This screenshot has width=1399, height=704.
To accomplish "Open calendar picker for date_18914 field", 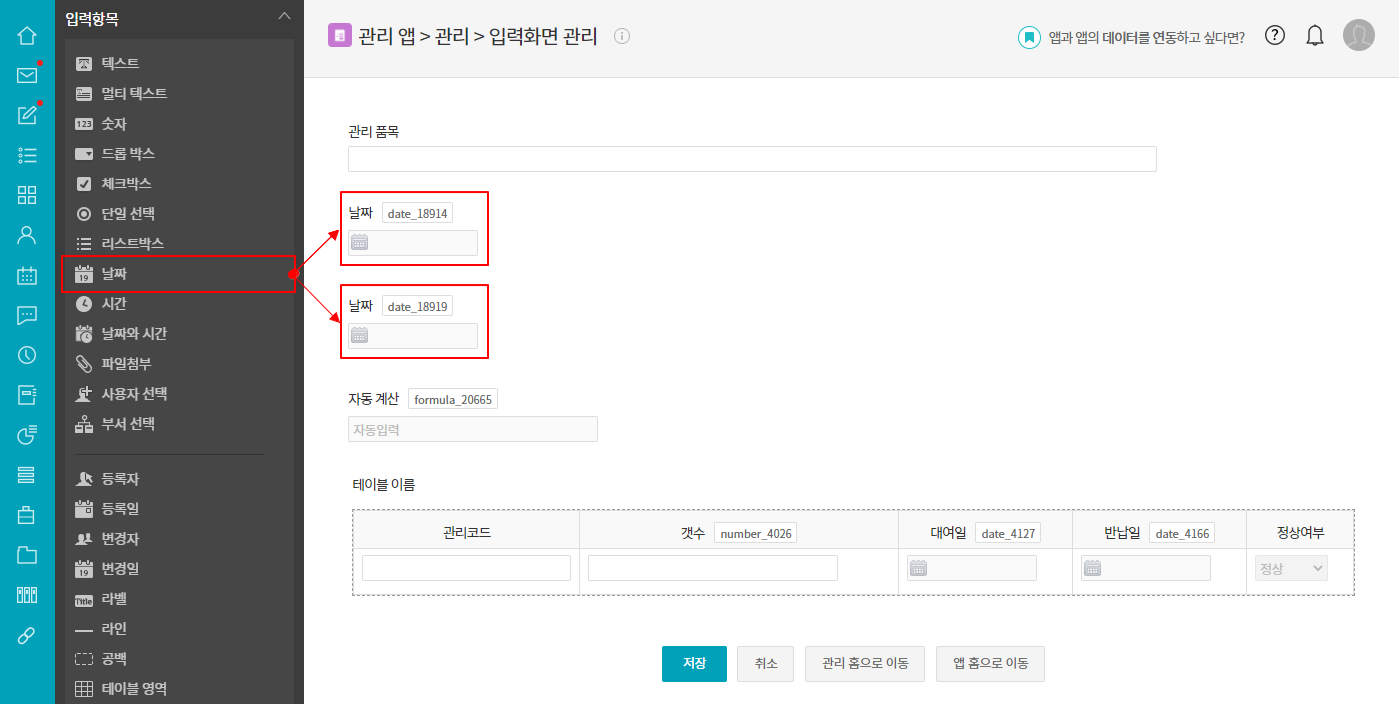I will tap(360, 243).
